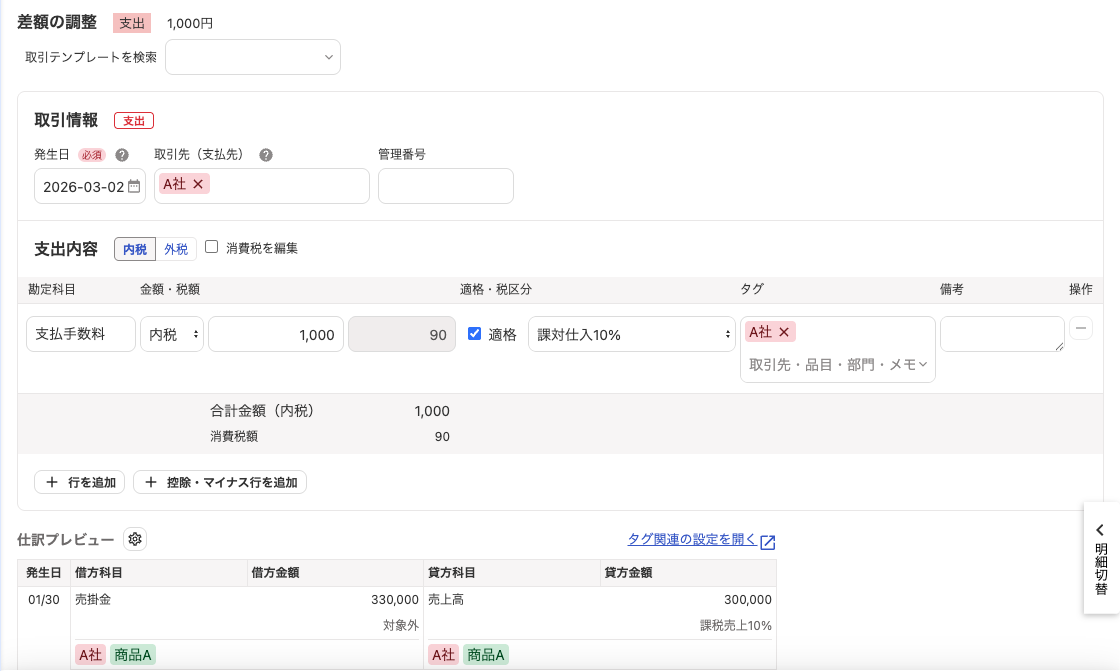Click help icon next to 発生日
1120x671 pixels.
(x=122, y=155)
